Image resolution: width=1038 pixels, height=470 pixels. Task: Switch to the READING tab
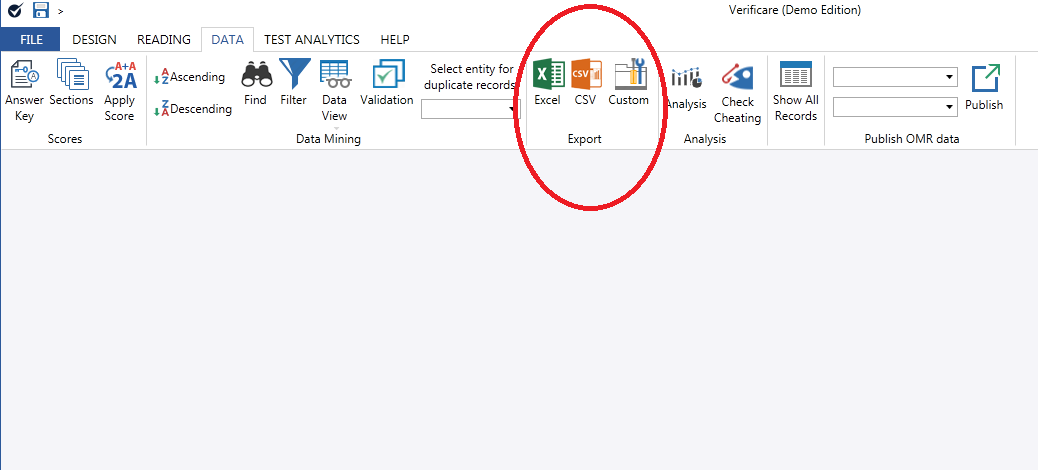[x=164, y=40]
